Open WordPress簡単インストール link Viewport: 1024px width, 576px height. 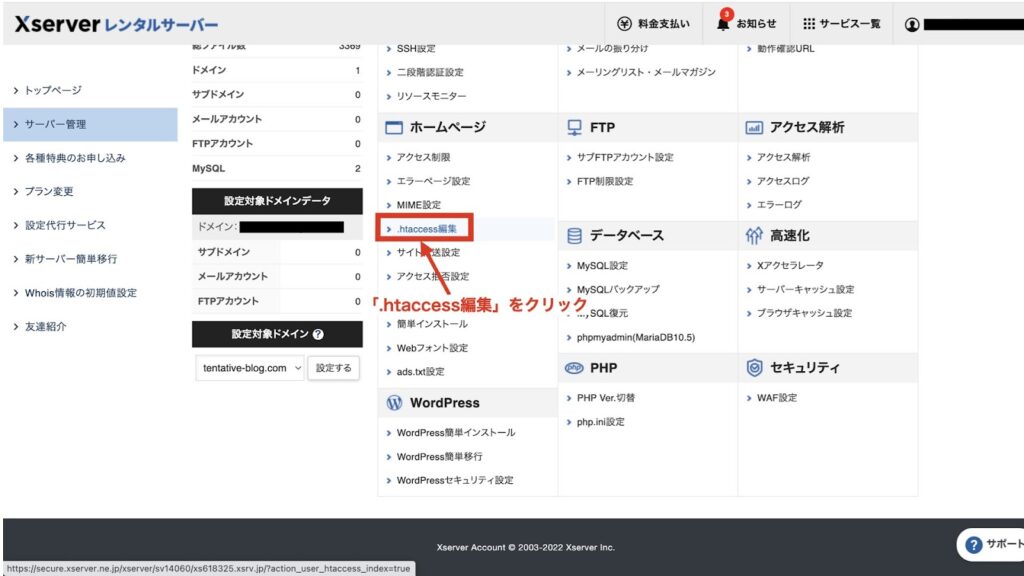point(456,433)
